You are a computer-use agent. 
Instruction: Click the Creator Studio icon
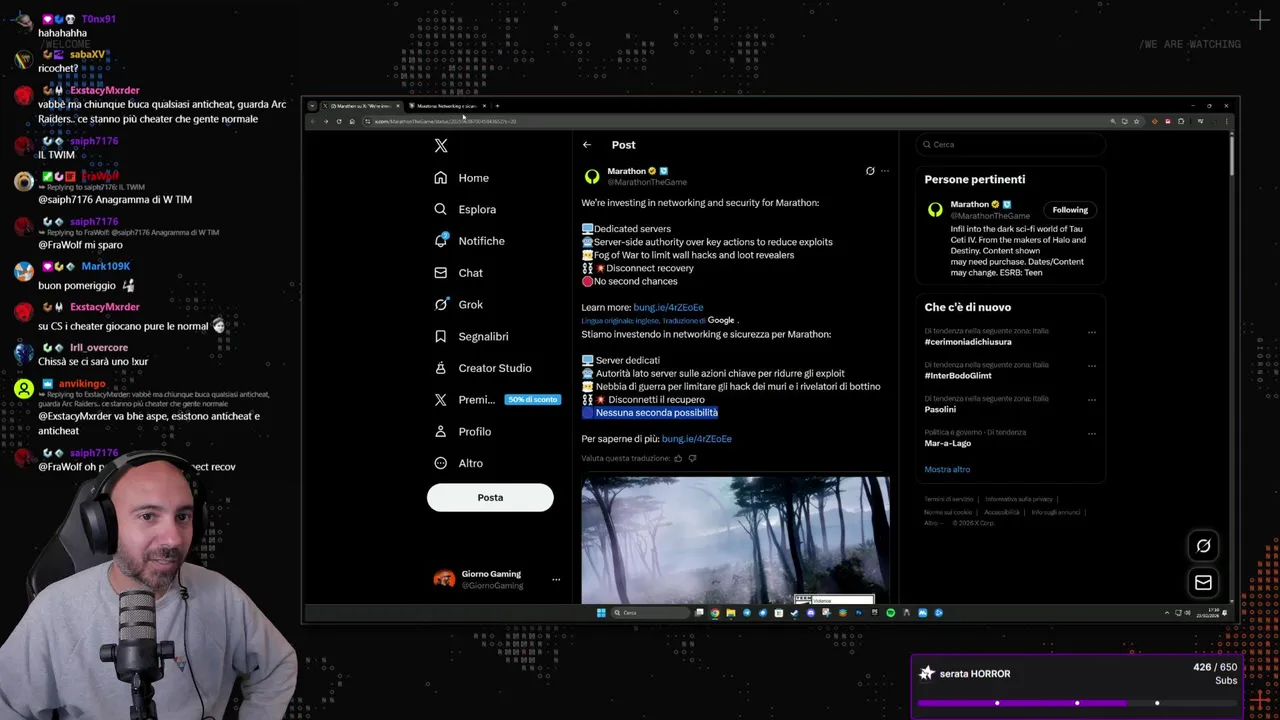tap(441, 368)
